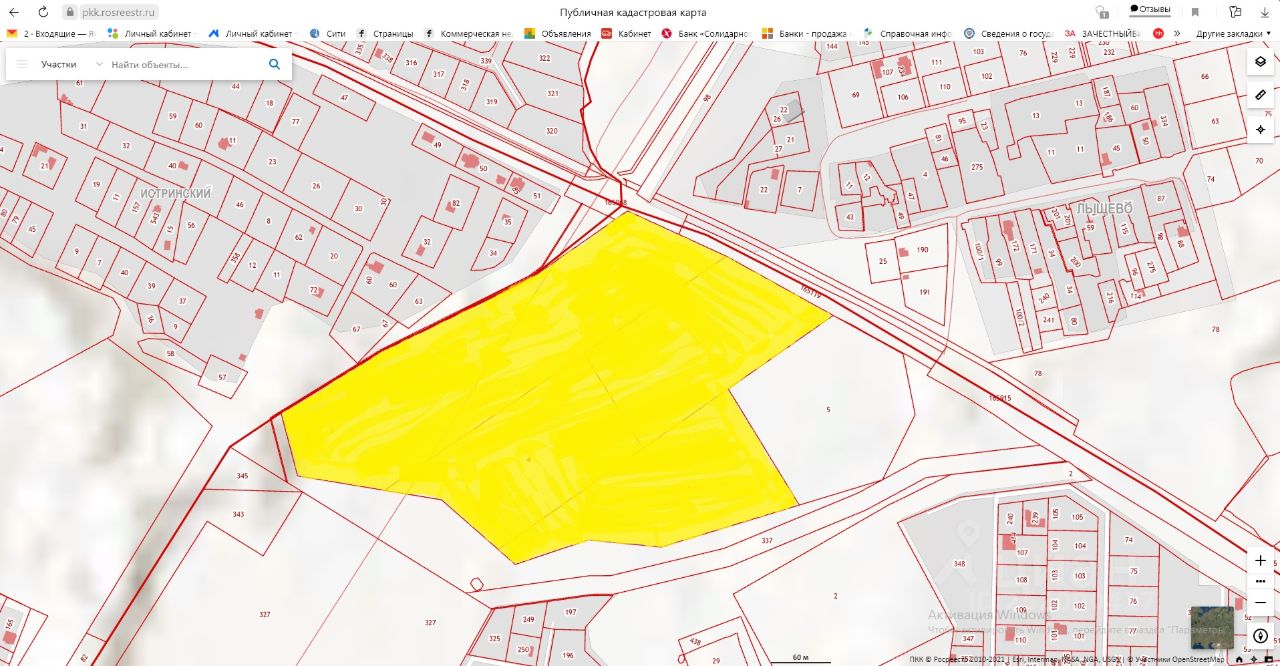The image size is (1280, 666).
Task: Open the 'Справочная инфо' bookmark
Action: pos(906,33)
